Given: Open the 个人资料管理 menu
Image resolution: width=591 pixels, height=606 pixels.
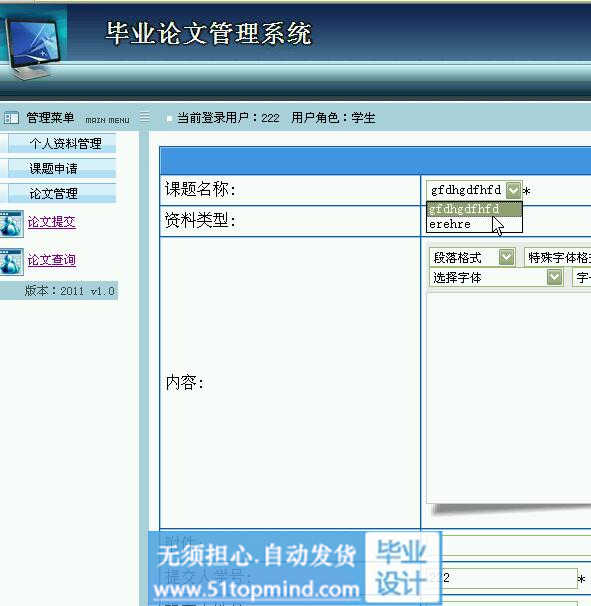Looking at the screenshot, I should [62, 143].
